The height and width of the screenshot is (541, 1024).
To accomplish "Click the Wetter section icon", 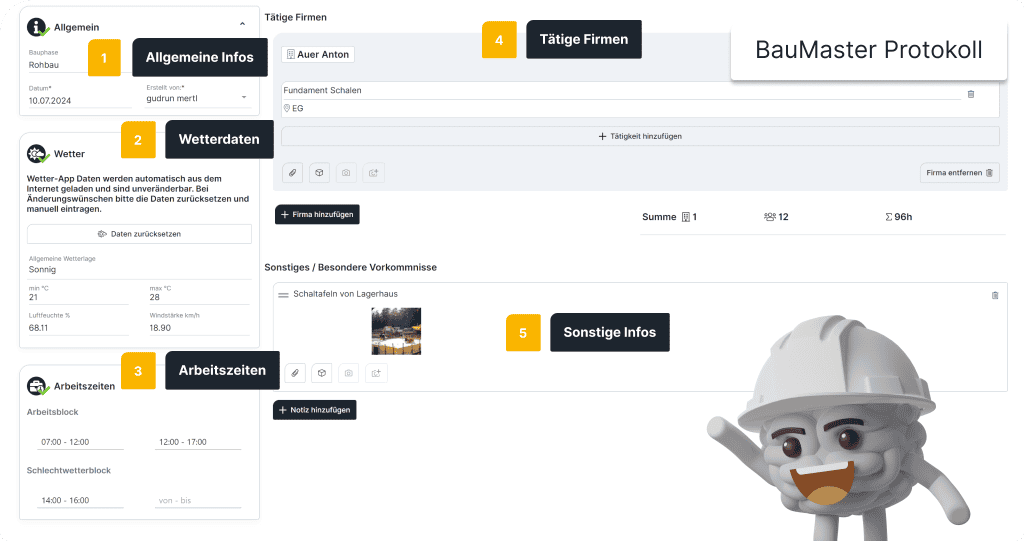I will tap(37, 154).
